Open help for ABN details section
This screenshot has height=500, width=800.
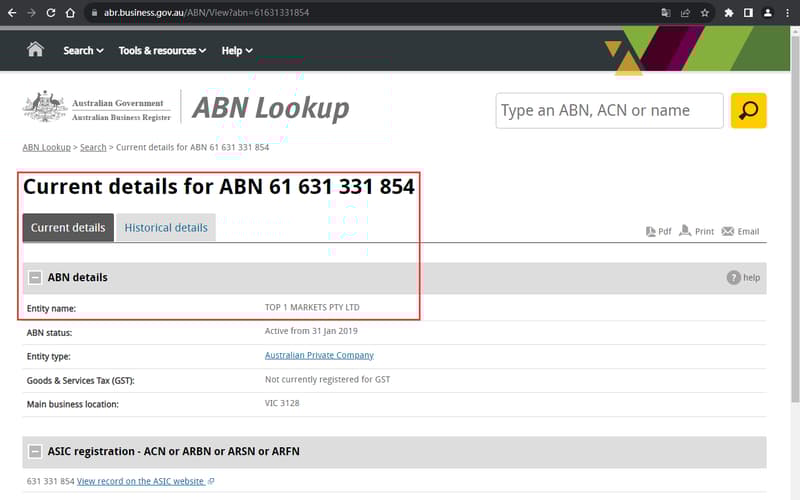(x=743, y=278)
